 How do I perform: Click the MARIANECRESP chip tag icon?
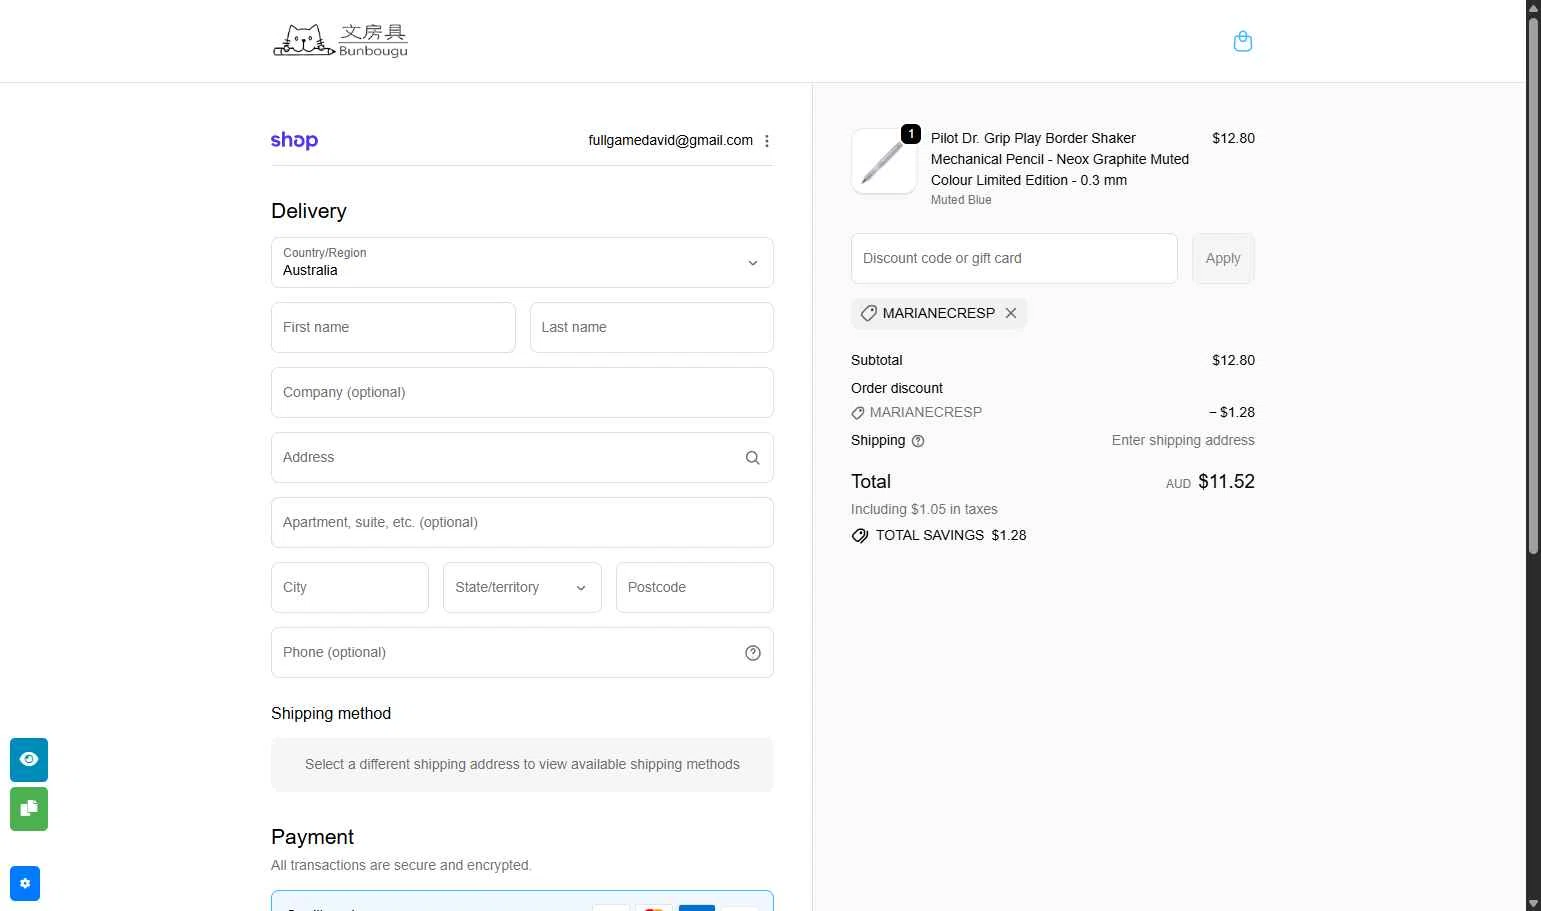869,313
